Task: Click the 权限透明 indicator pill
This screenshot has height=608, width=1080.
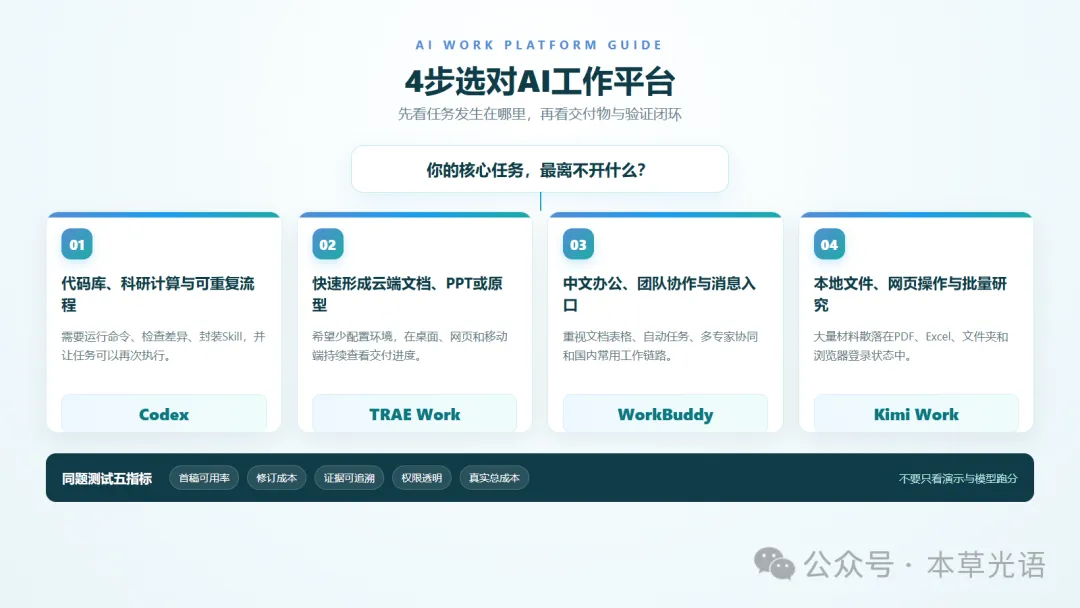Action: point(422,478)
